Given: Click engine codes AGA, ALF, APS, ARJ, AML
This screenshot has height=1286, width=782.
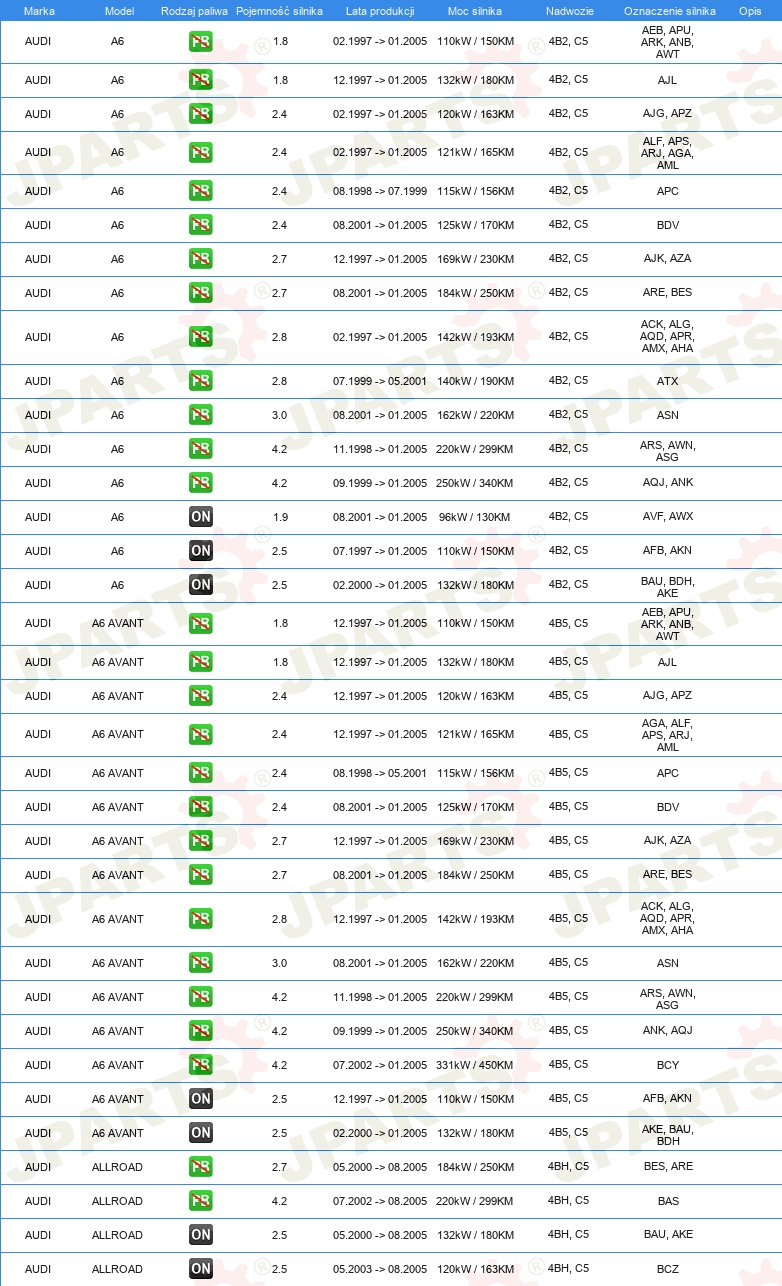Looking at the screenshot, I should [668, 735].
